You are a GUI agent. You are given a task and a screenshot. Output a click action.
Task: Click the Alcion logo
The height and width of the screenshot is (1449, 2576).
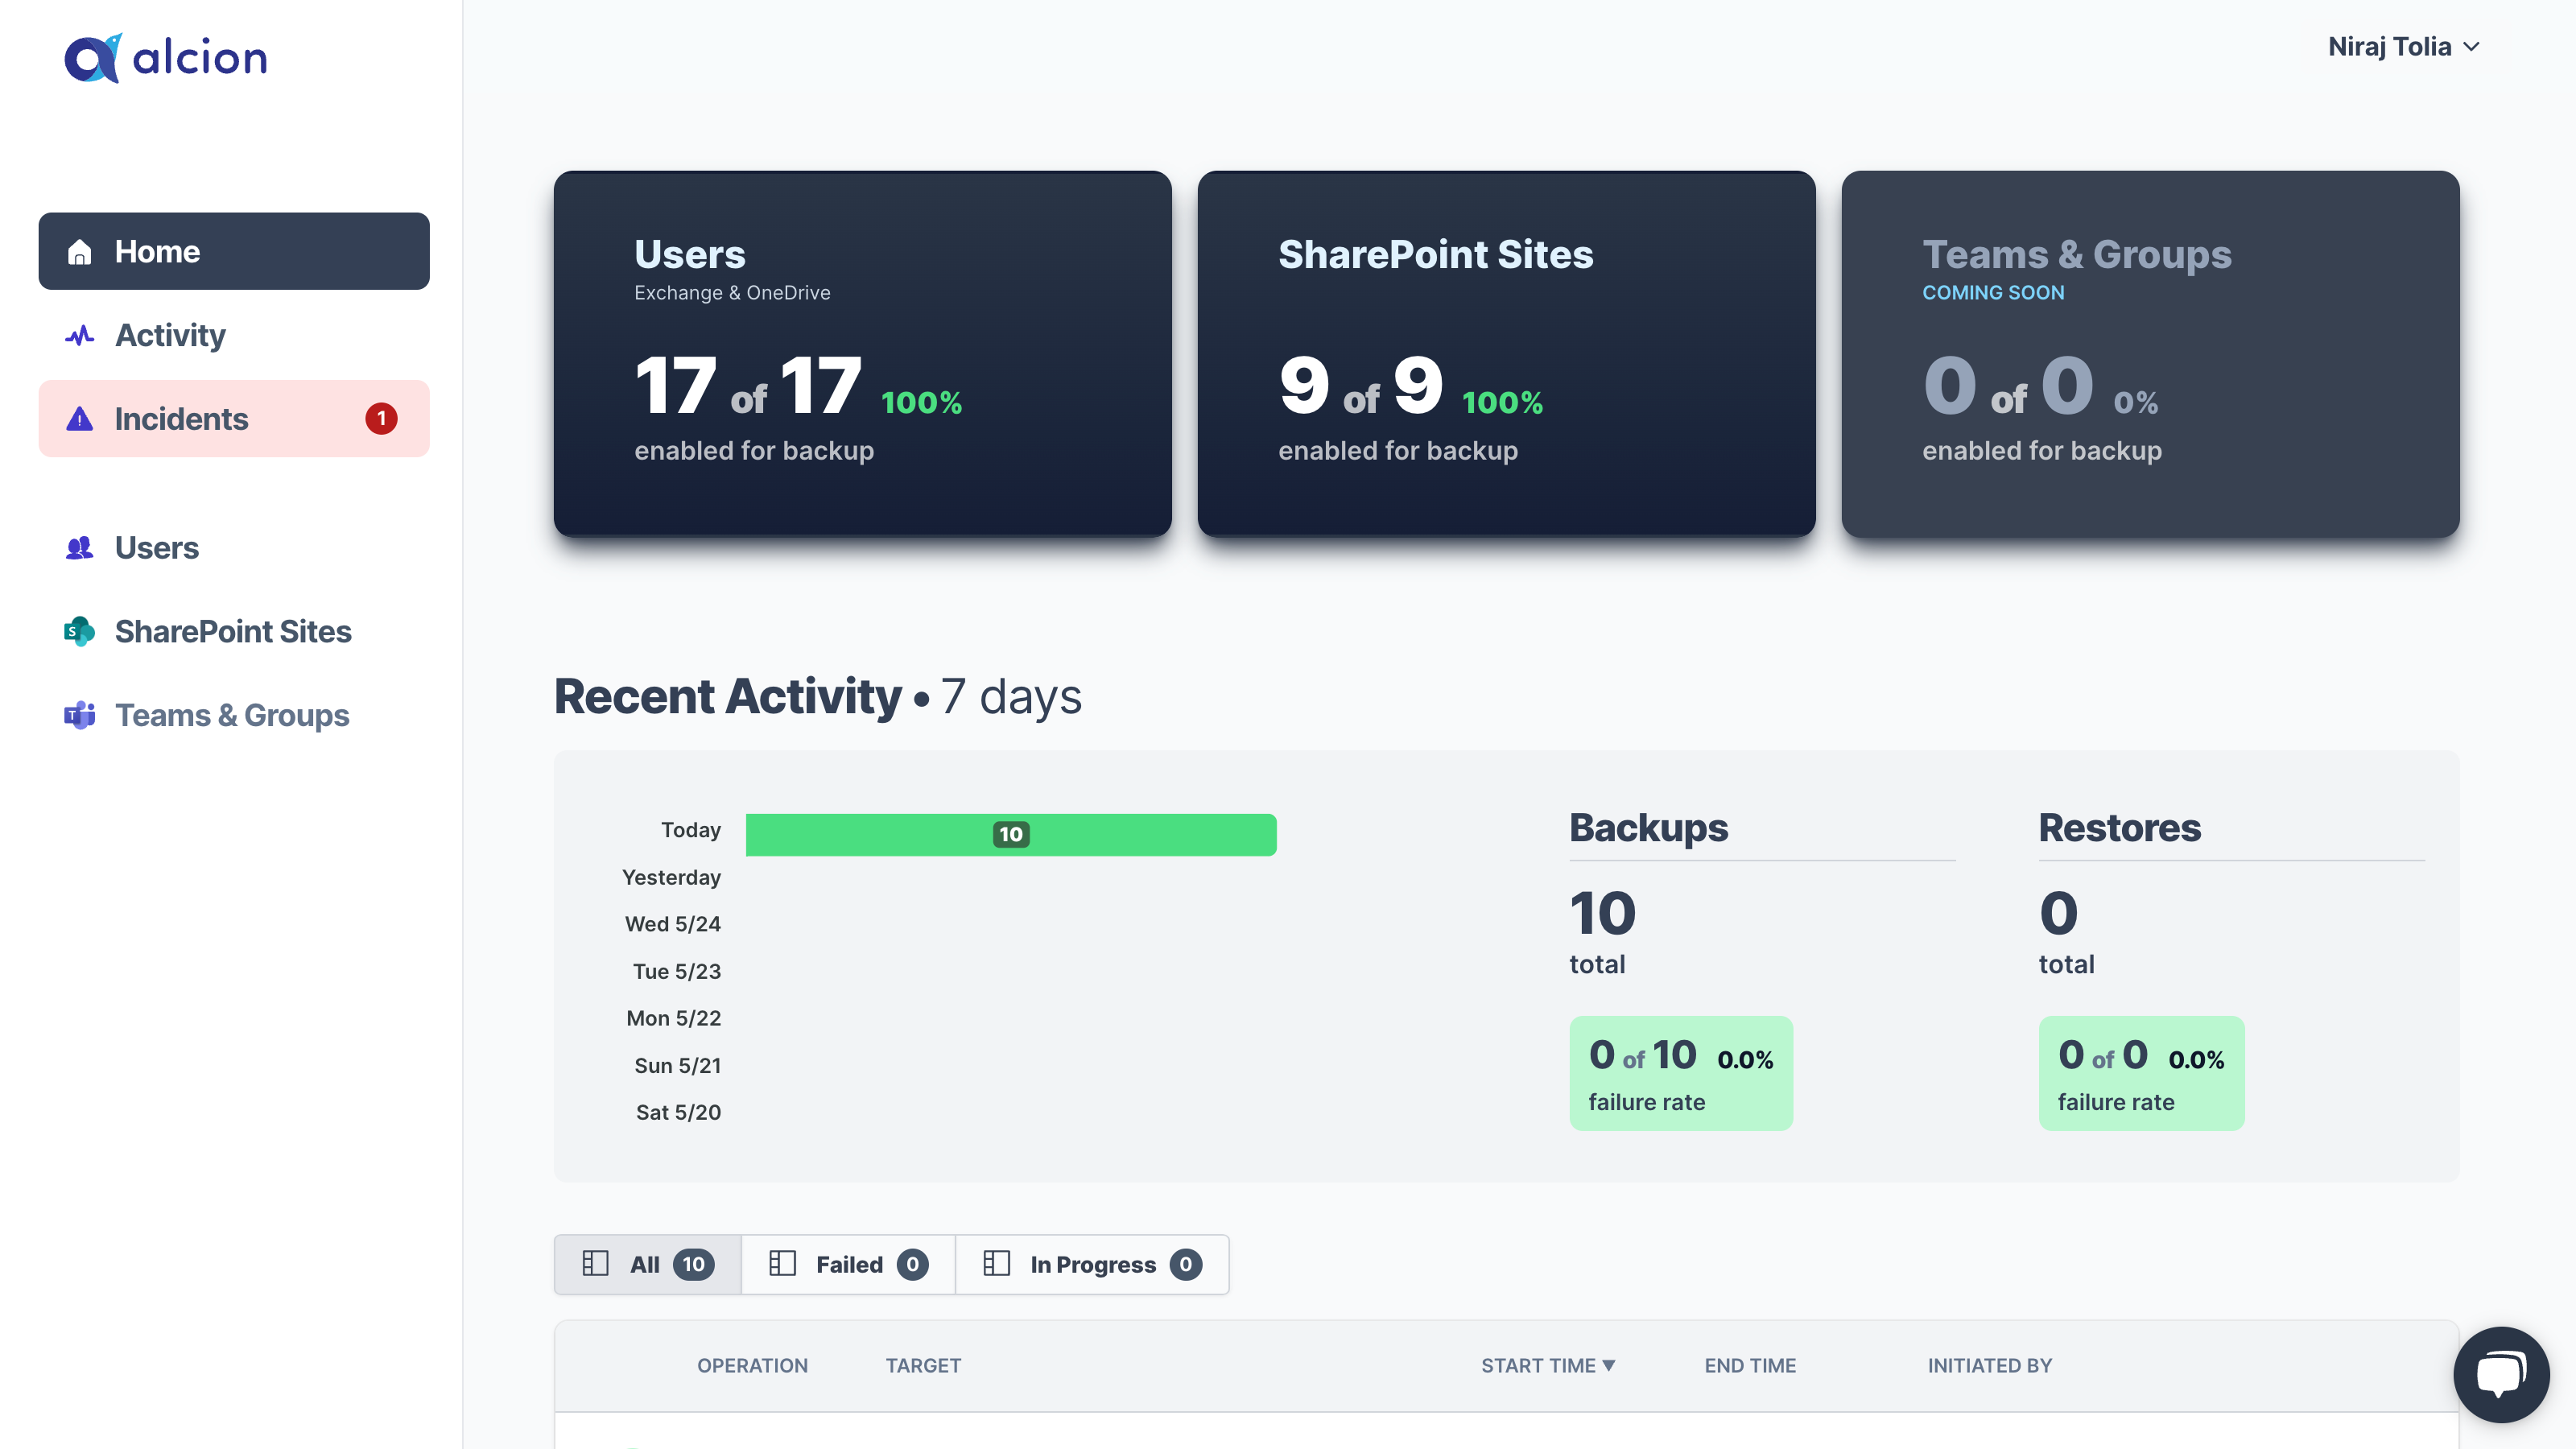[x=166, y=58]
